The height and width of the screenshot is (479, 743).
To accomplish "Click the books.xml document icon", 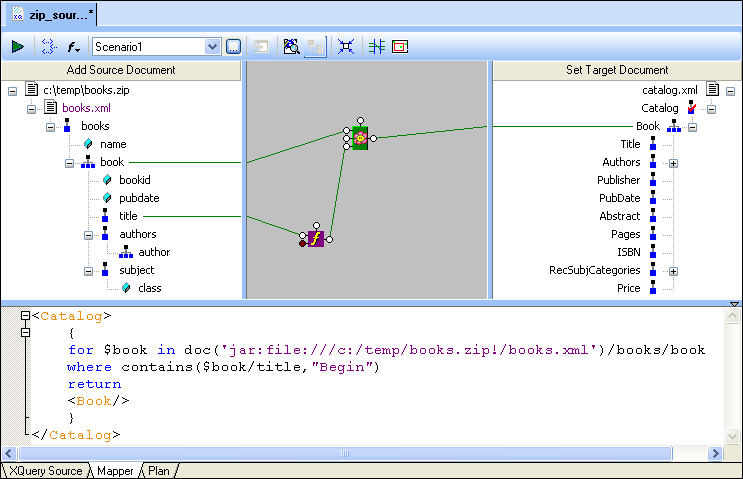I will [51, 107].
